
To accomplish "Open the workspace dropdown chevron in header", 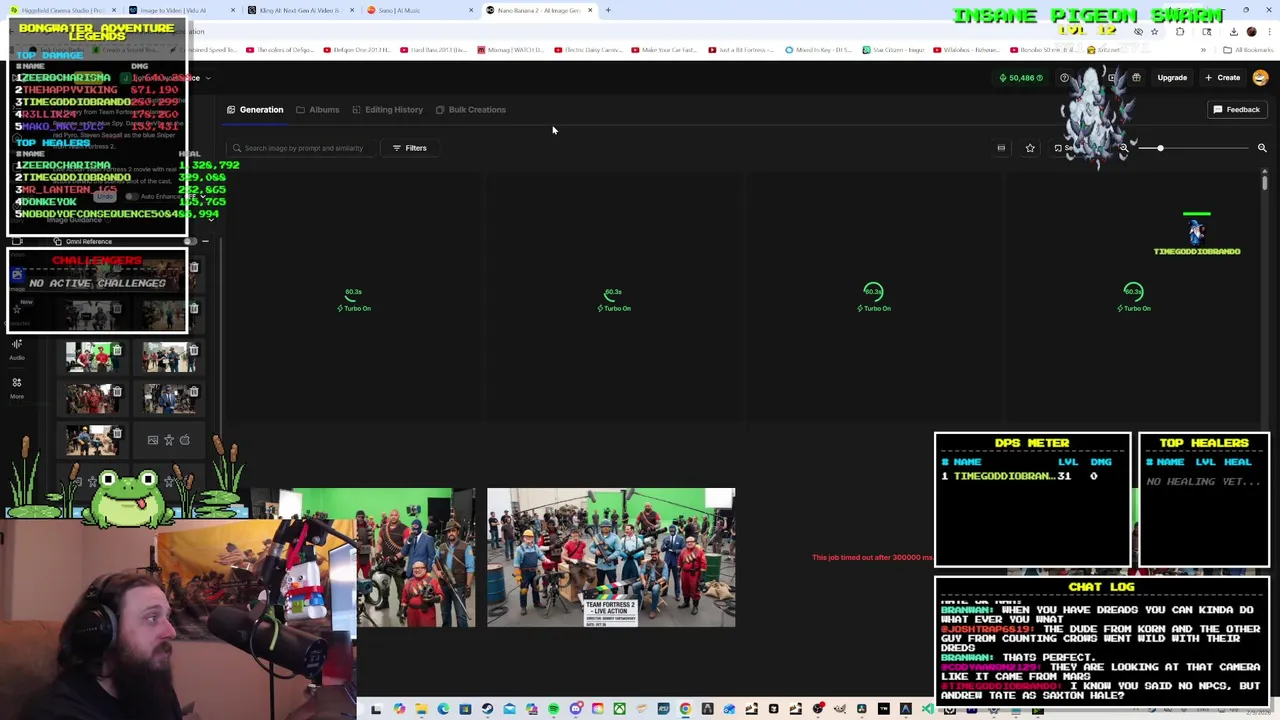I will (207, 78).
